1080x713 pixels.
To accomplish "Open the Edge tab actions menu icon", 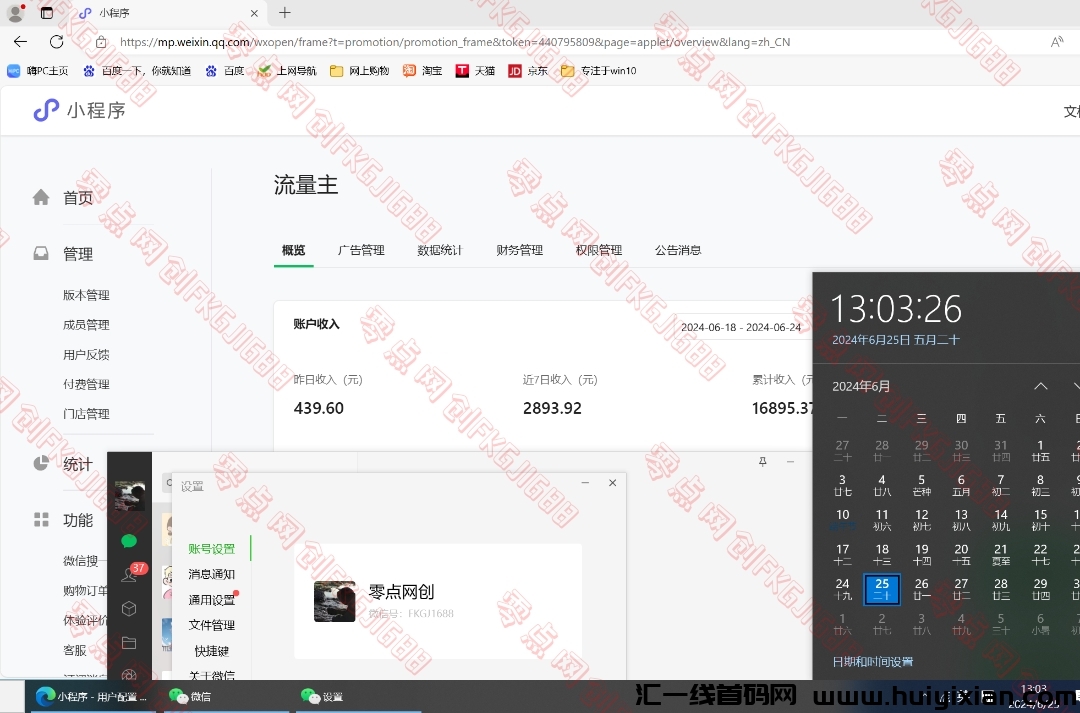I will tap(47, 12).
